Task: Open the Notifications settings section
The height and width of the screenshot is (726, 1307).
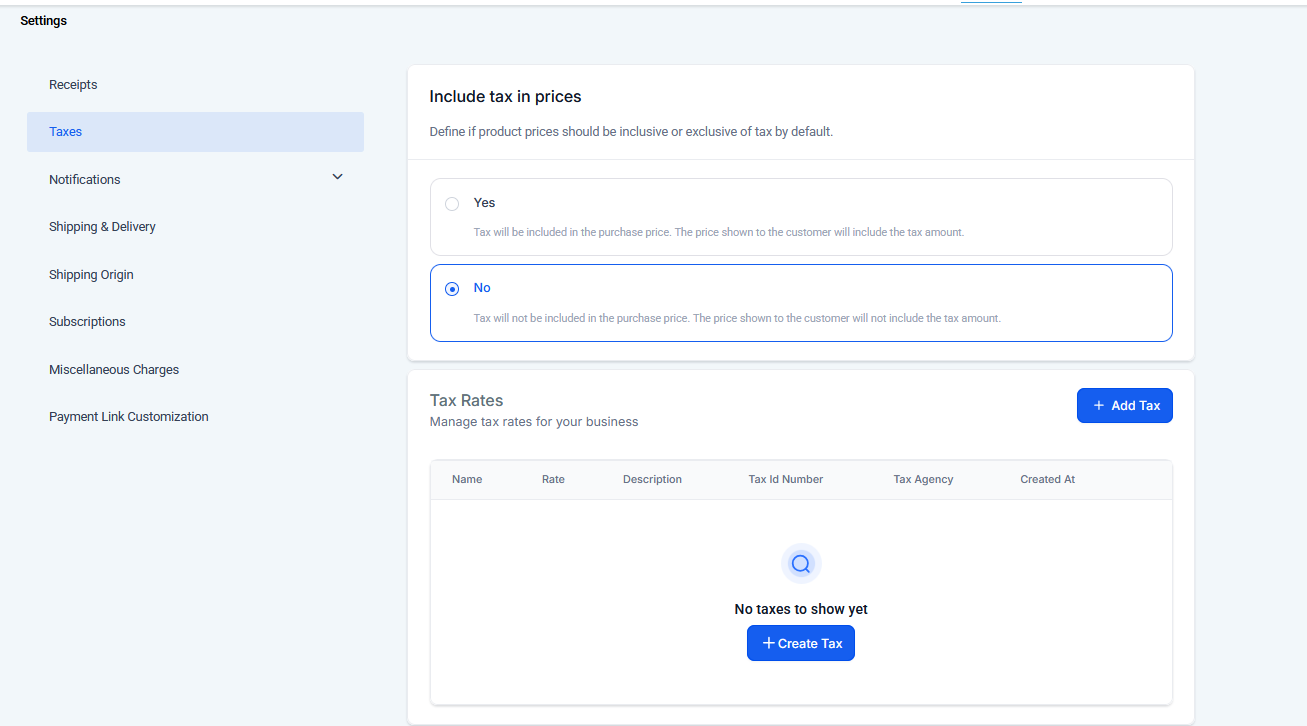Action: click(85, 180)
